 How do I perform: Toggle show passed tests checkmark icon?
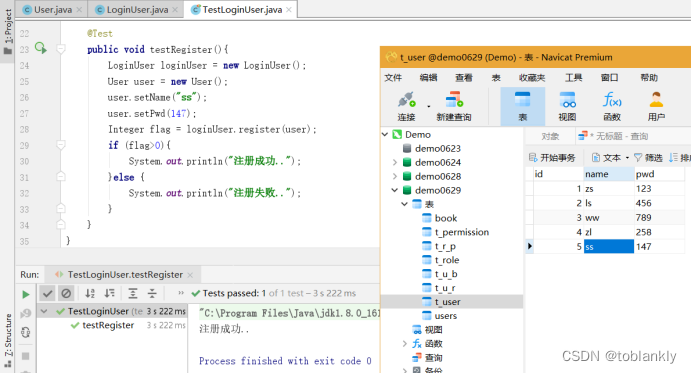[48, 293]
